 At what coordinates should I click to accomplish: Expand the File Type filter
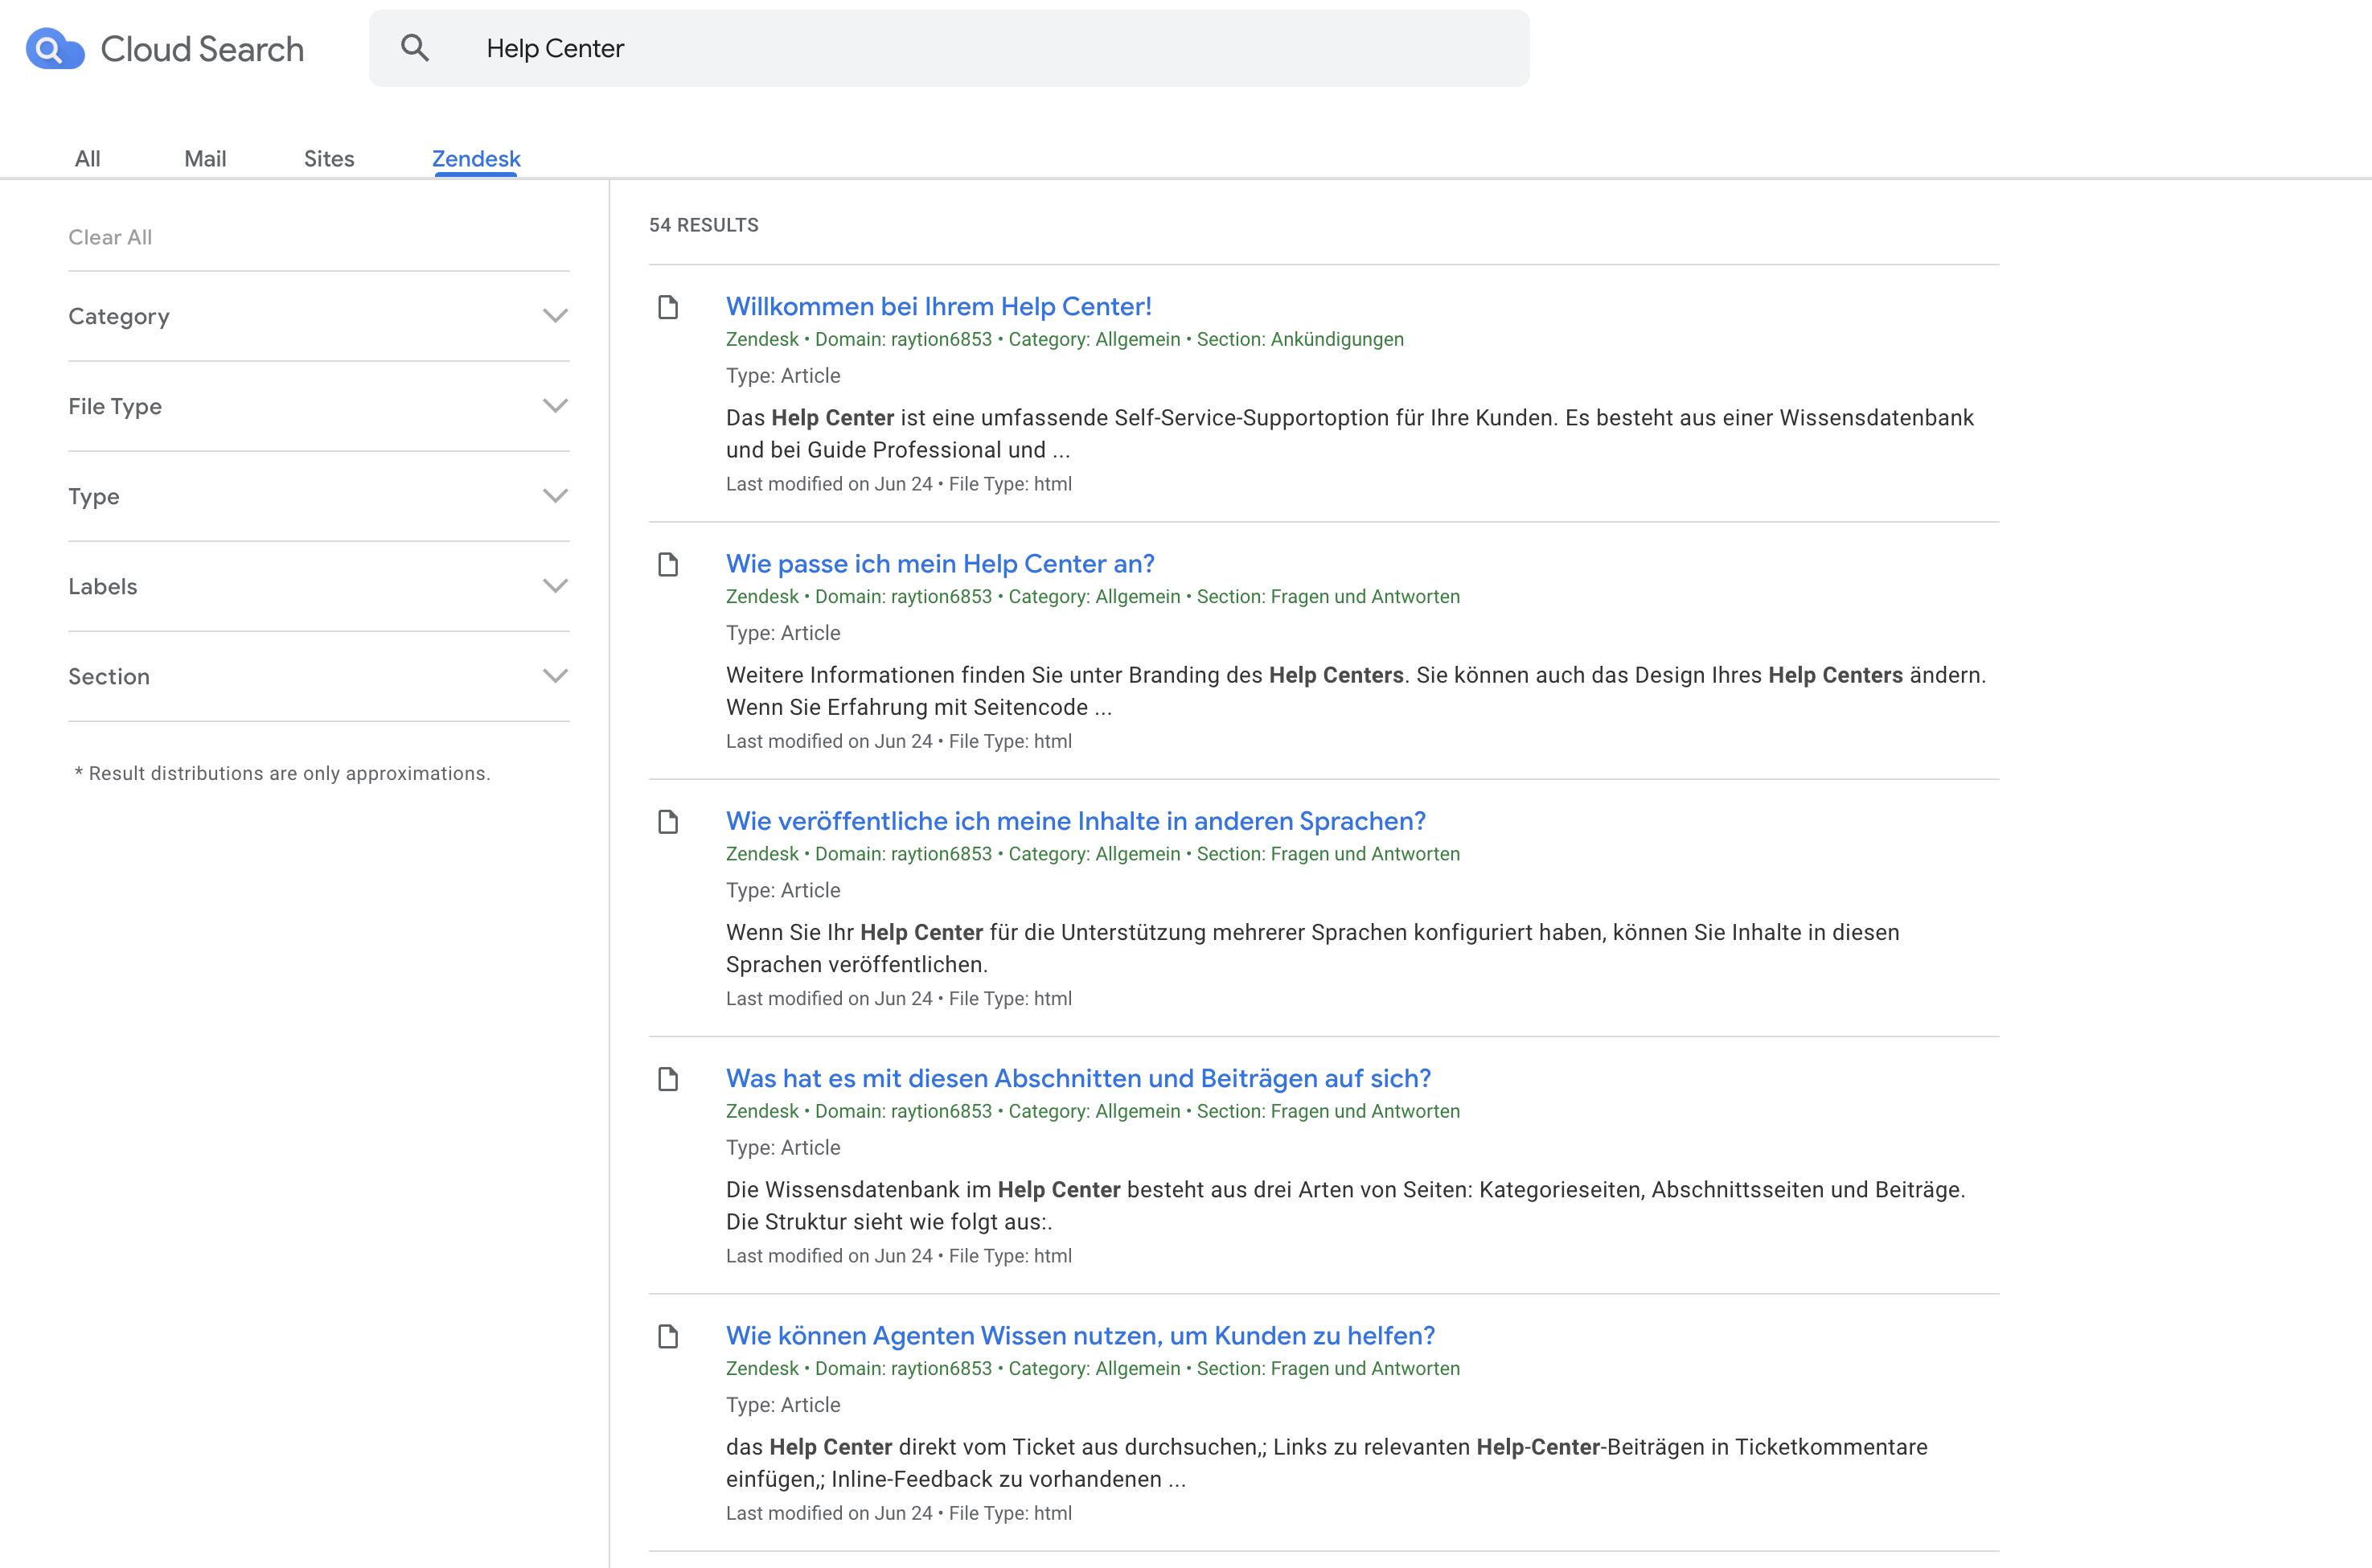(x=556, y=406)
